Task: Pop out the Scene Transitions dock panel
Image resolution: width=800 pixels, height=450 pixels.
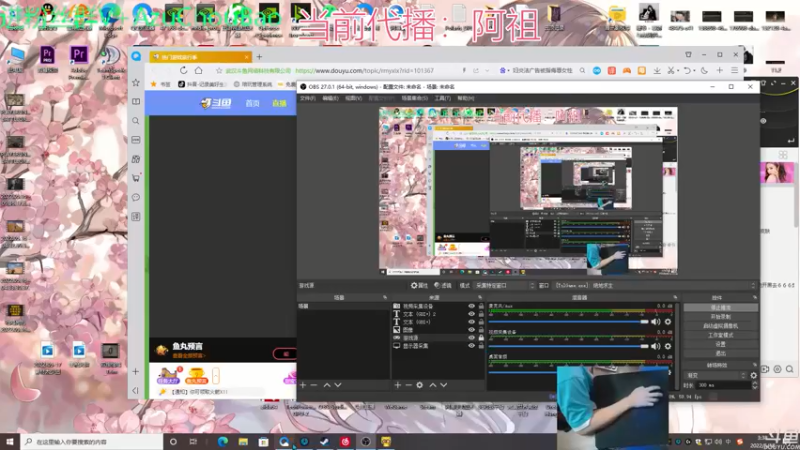Action: click(755, 365)
